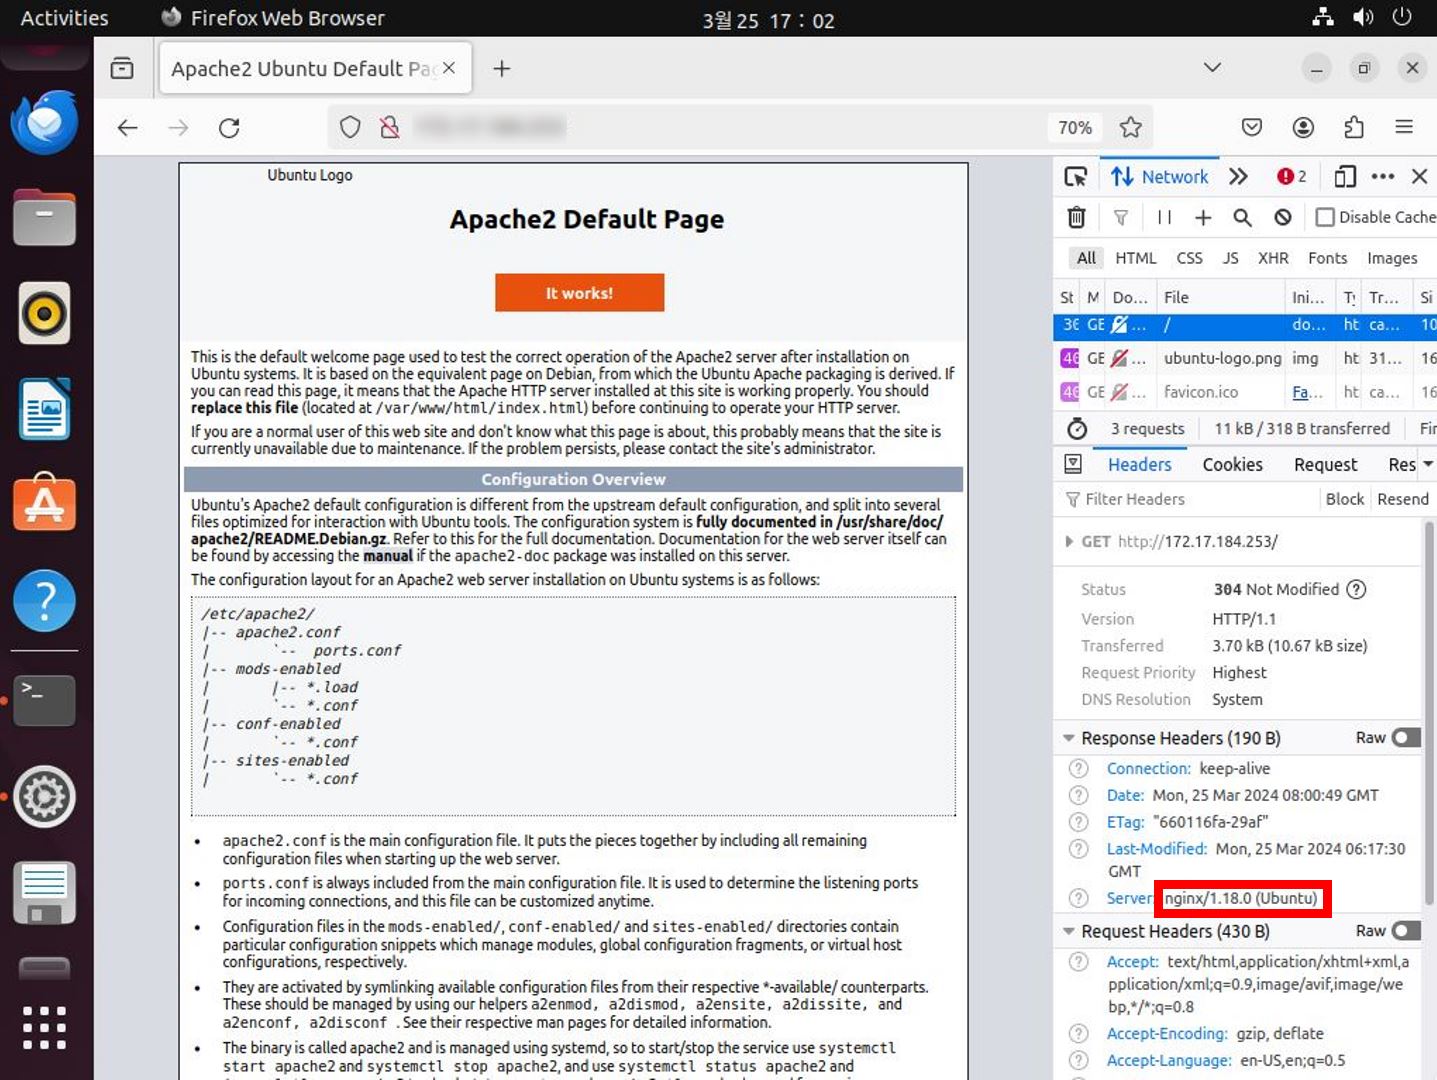Image resolution: width=1437 pixels, height=1080 pixels.
Task: Add new request with plus icon
Action: tap(1203, 217)
